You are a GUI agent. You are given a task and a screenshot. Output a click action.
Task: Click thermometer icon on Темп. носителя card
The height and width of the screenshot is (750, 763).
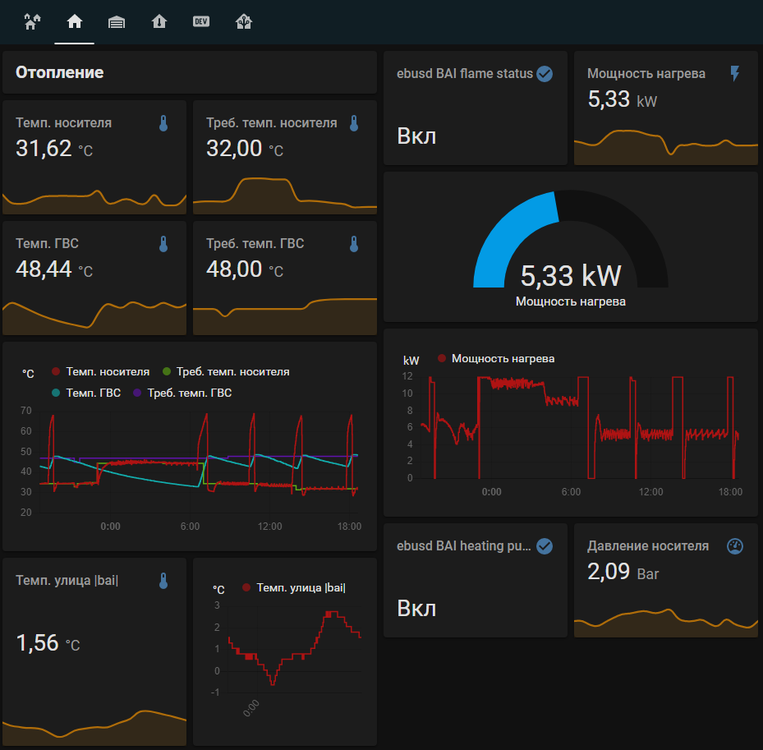pos(163,123)
